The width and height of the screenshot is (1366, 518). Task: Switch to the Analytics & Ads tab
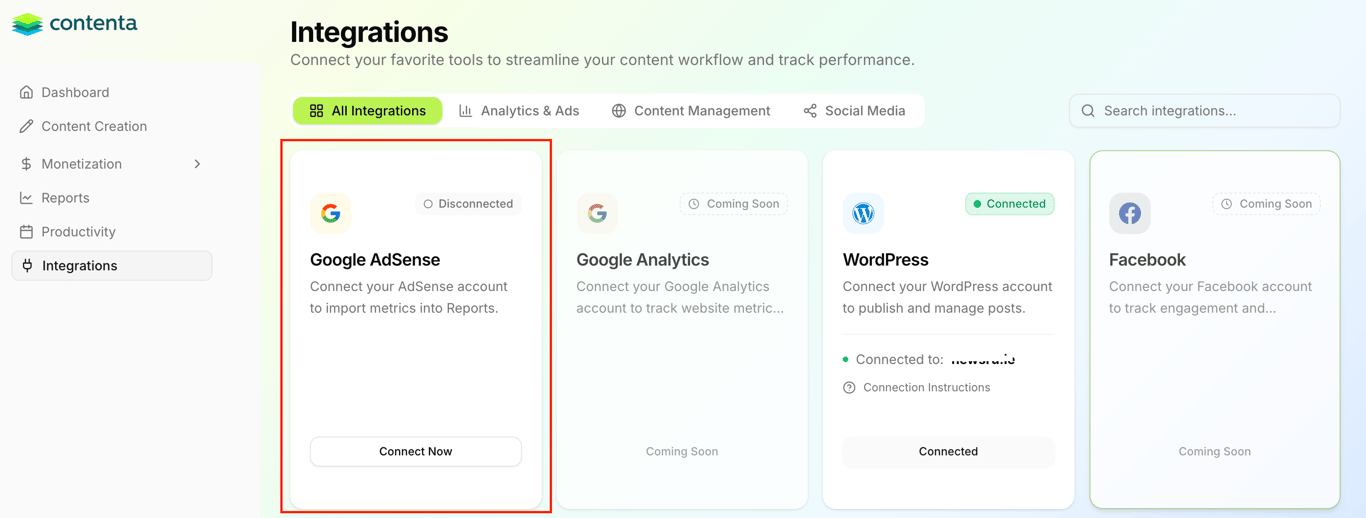point(519,111)
